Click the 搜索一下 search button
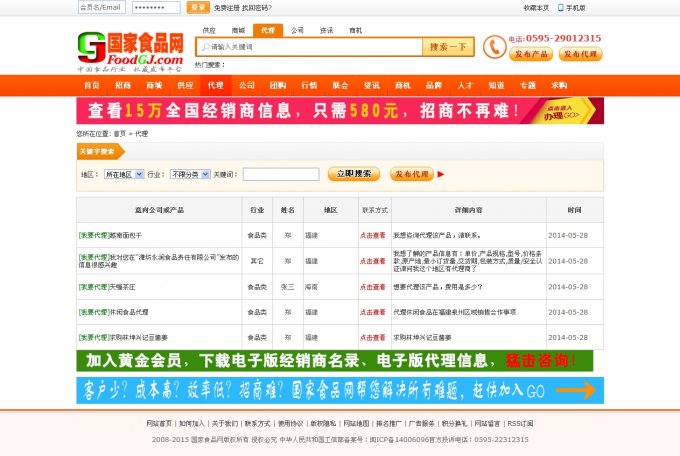Image resolution: width=680 pixels, height=456 pixels. pyautogui.click(x=448, y=47)
